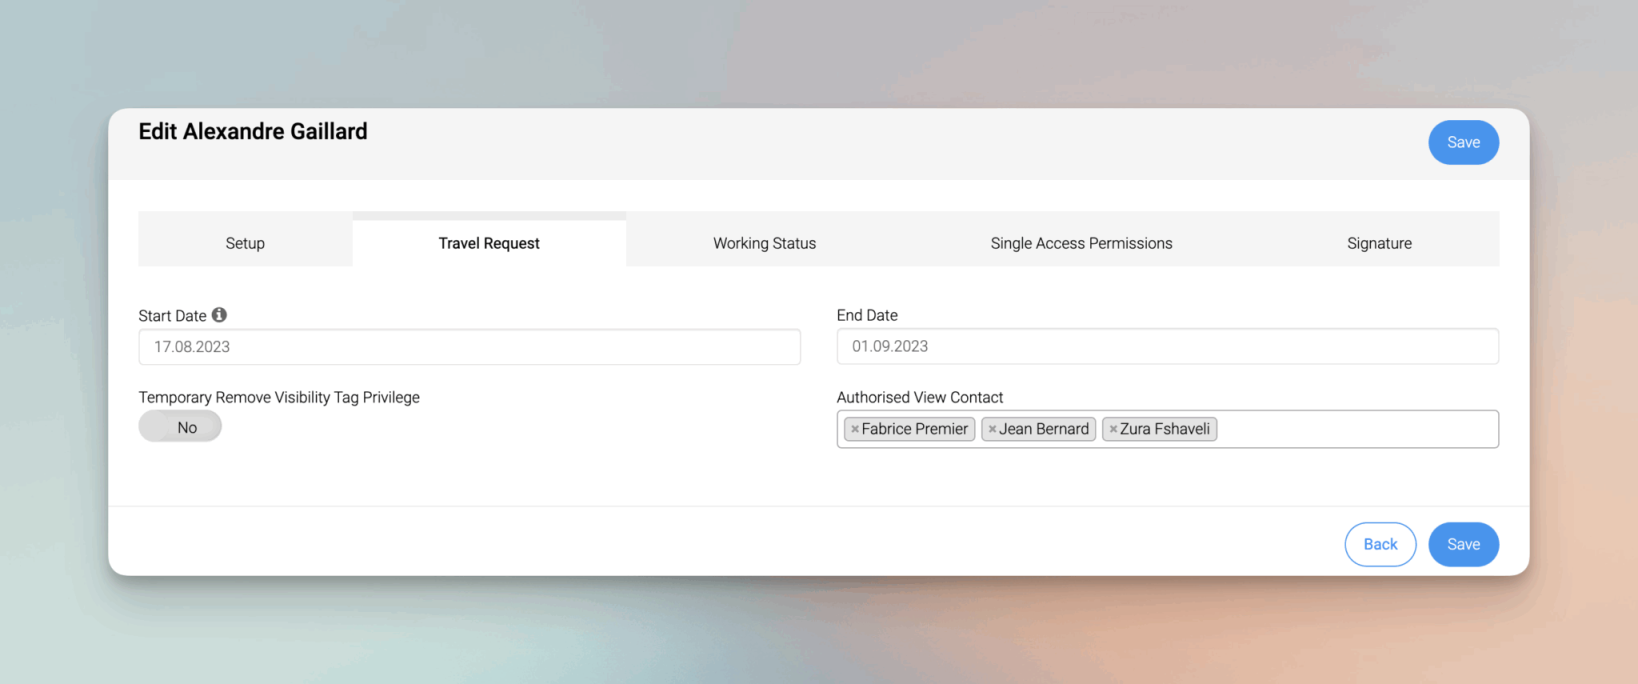Open the End Date field

tap(1167, 347)
